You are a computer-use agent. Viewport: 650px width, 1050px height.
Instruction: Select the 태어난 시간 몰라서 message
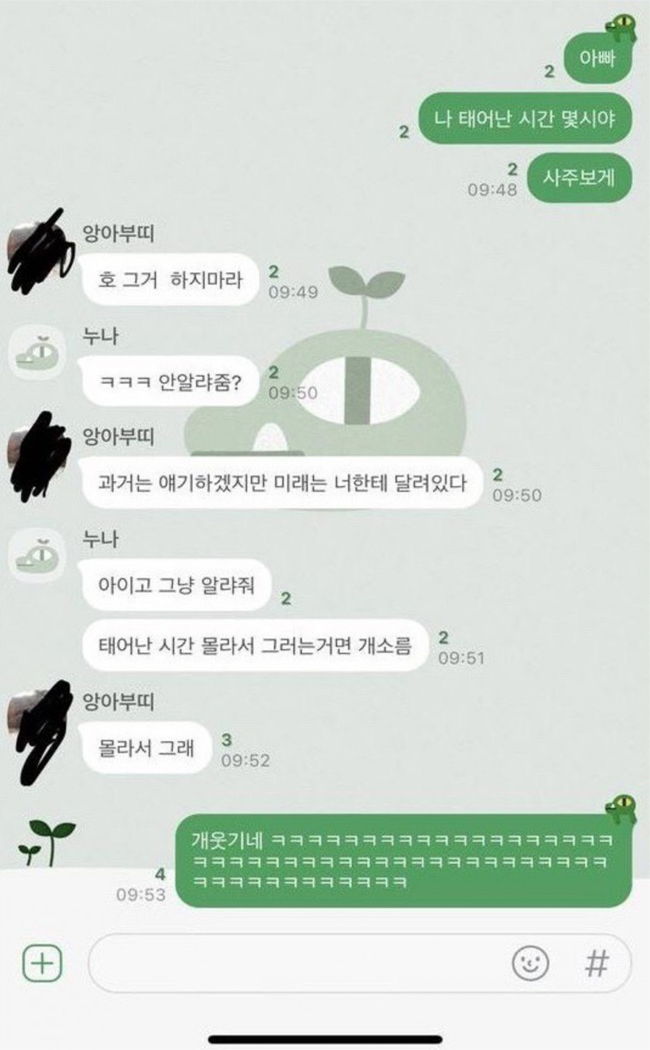[x=254, y=646]
